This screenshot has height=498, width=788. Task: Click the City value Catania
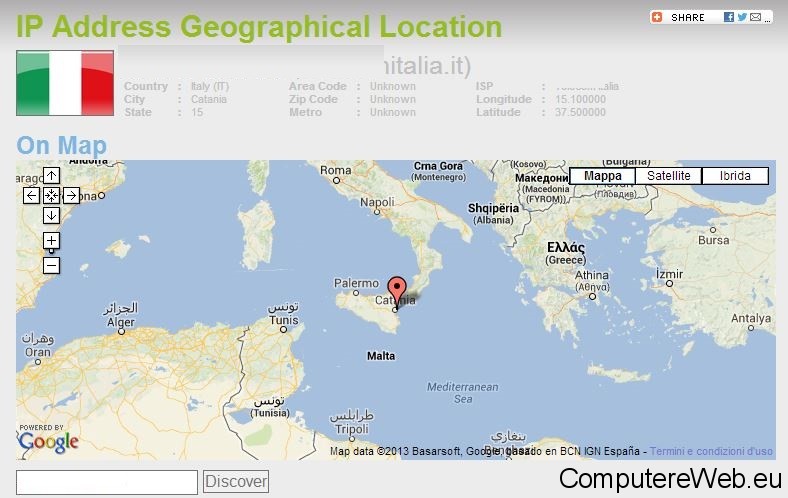coord(209,99)
